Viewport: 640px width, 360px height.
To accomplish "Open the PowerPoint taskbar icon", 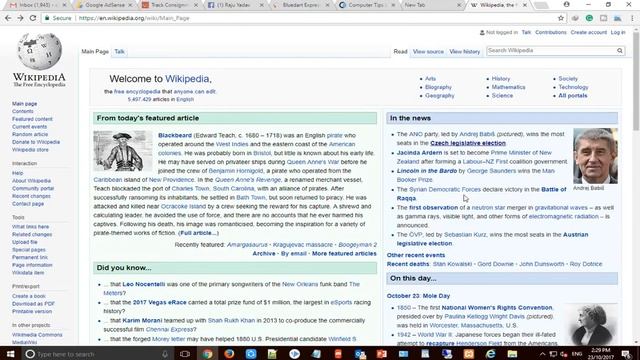I will [382, 354].
